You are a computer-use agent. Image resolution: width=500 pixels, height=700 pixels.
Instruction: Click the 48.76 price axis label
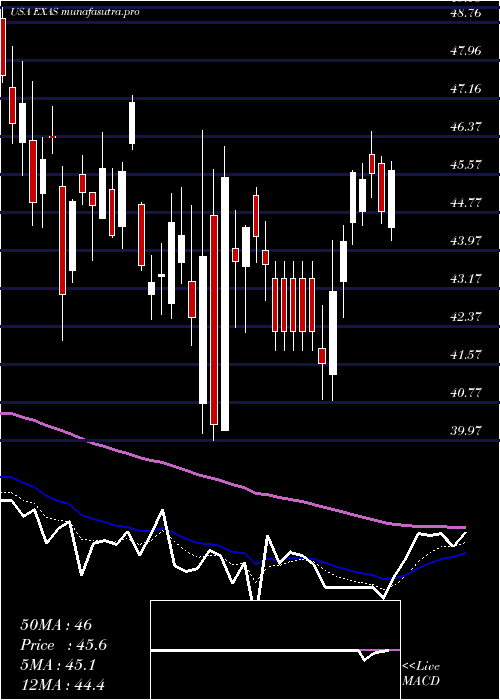pyautogui.click(x=467, y=13)
